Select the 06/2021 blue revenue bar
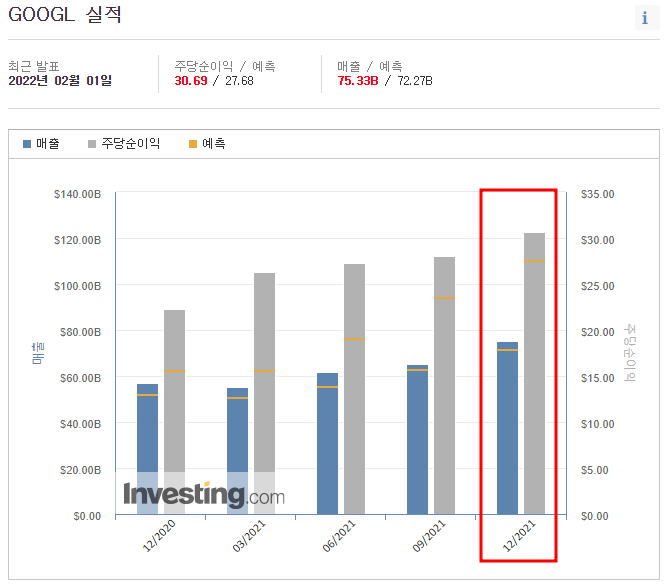666x586 pixels. tap(327, 444)
